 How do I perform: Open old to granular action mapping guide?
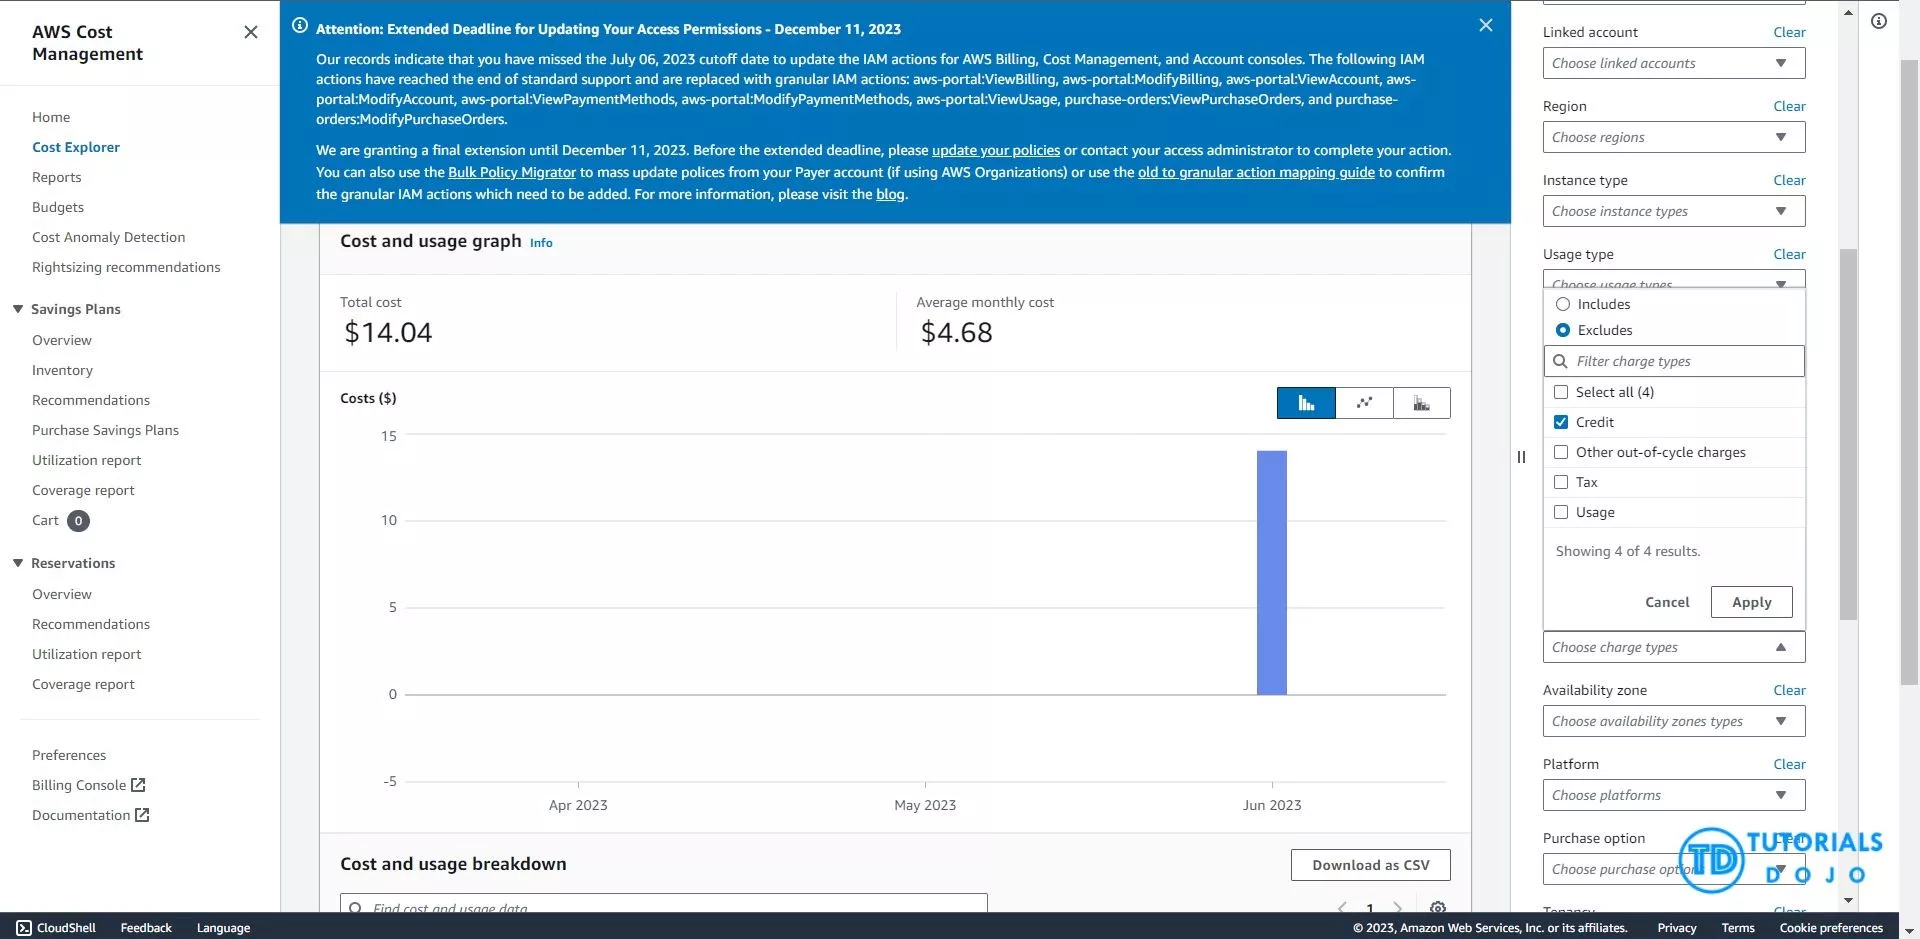(x=1256, y=172)
